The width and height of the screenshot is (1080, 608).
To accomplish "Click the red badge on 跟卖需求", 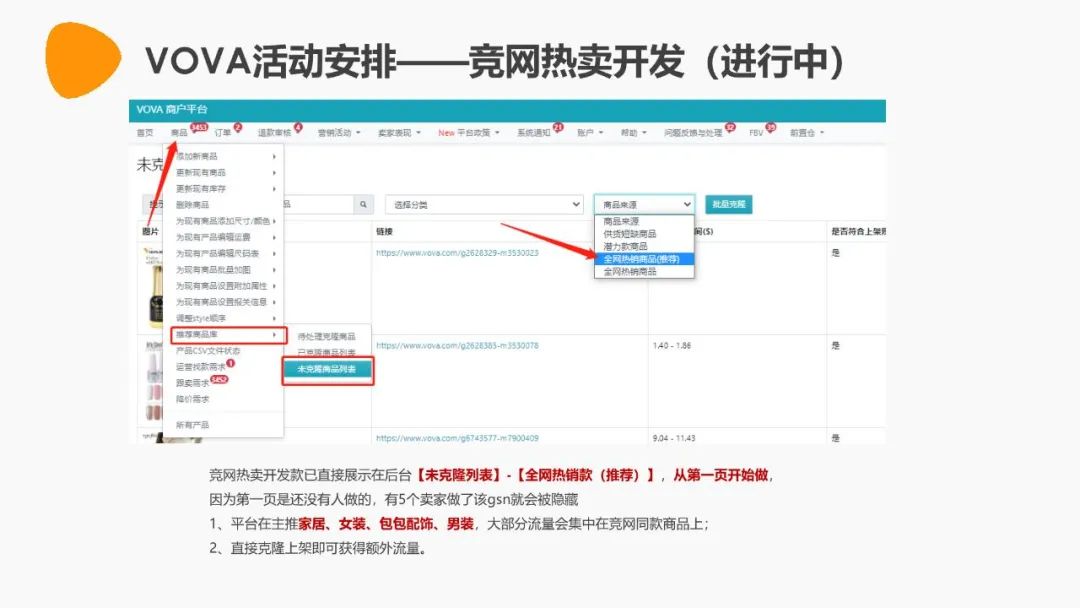I will click(x=219, y=379).
